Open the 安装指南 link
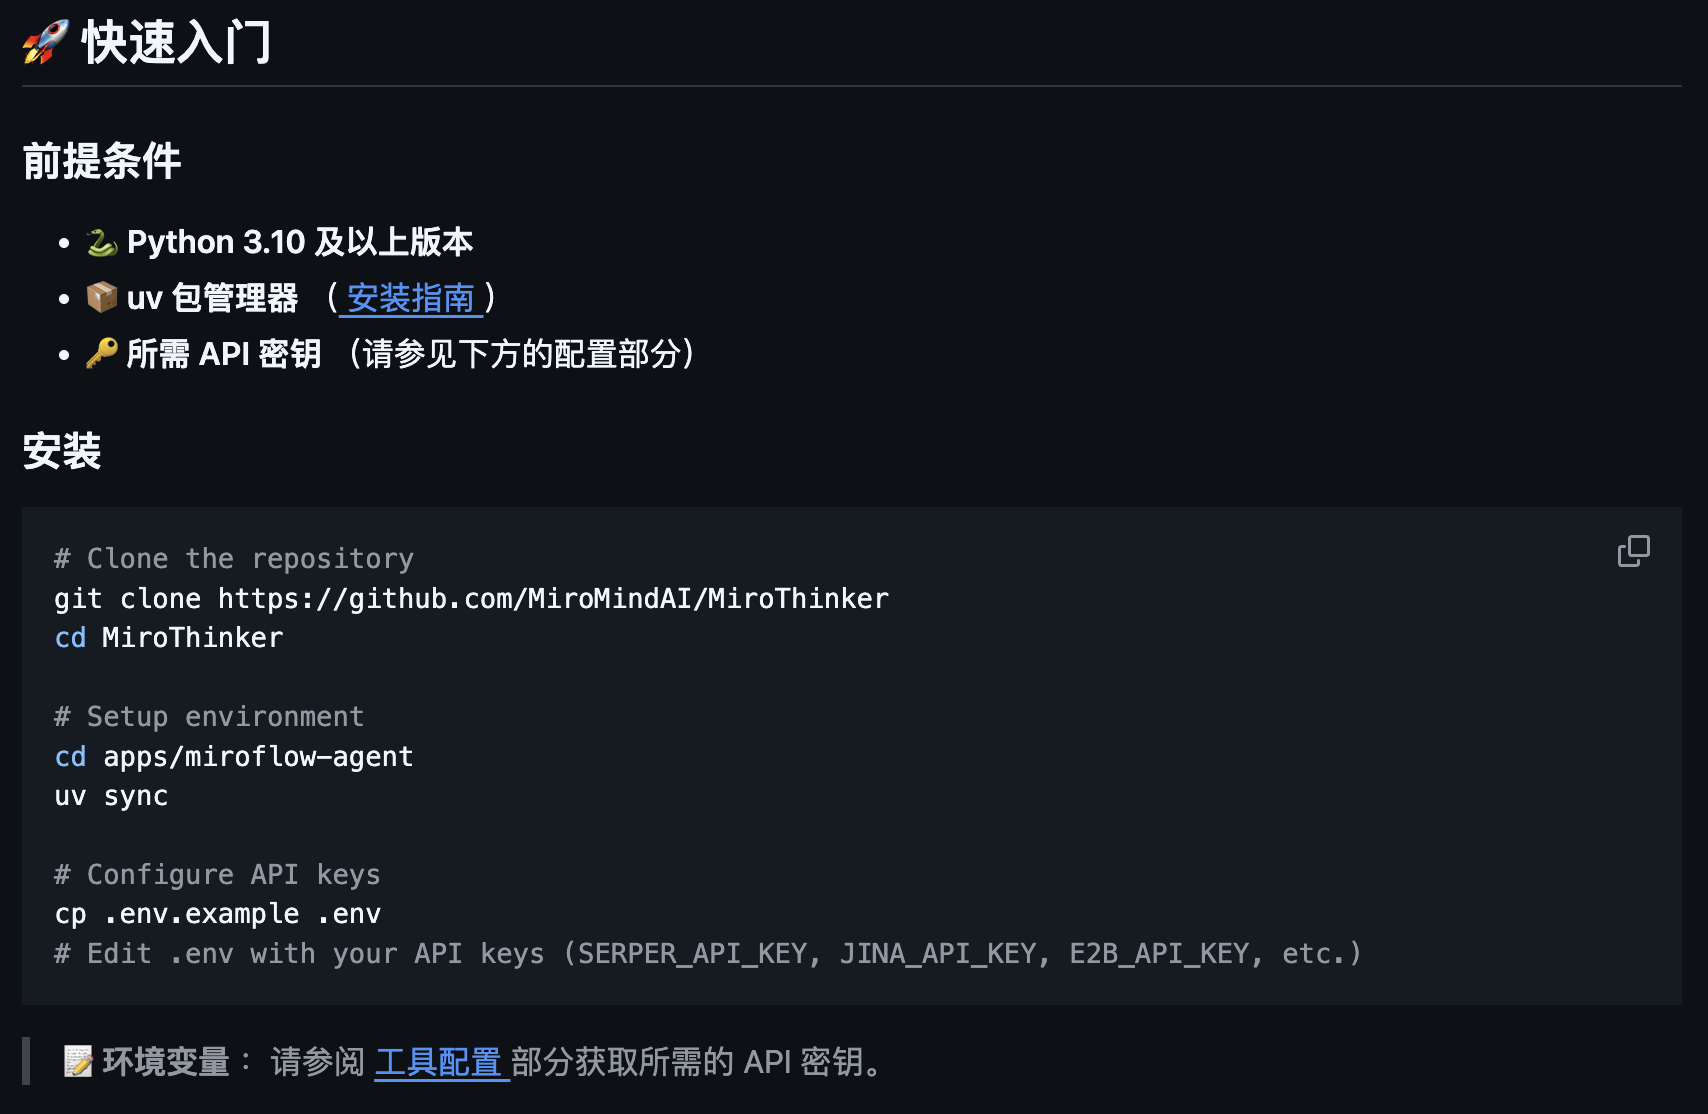Viewport: 1708px width, 1114px height. pyautogui.click(x=412, y=299)
